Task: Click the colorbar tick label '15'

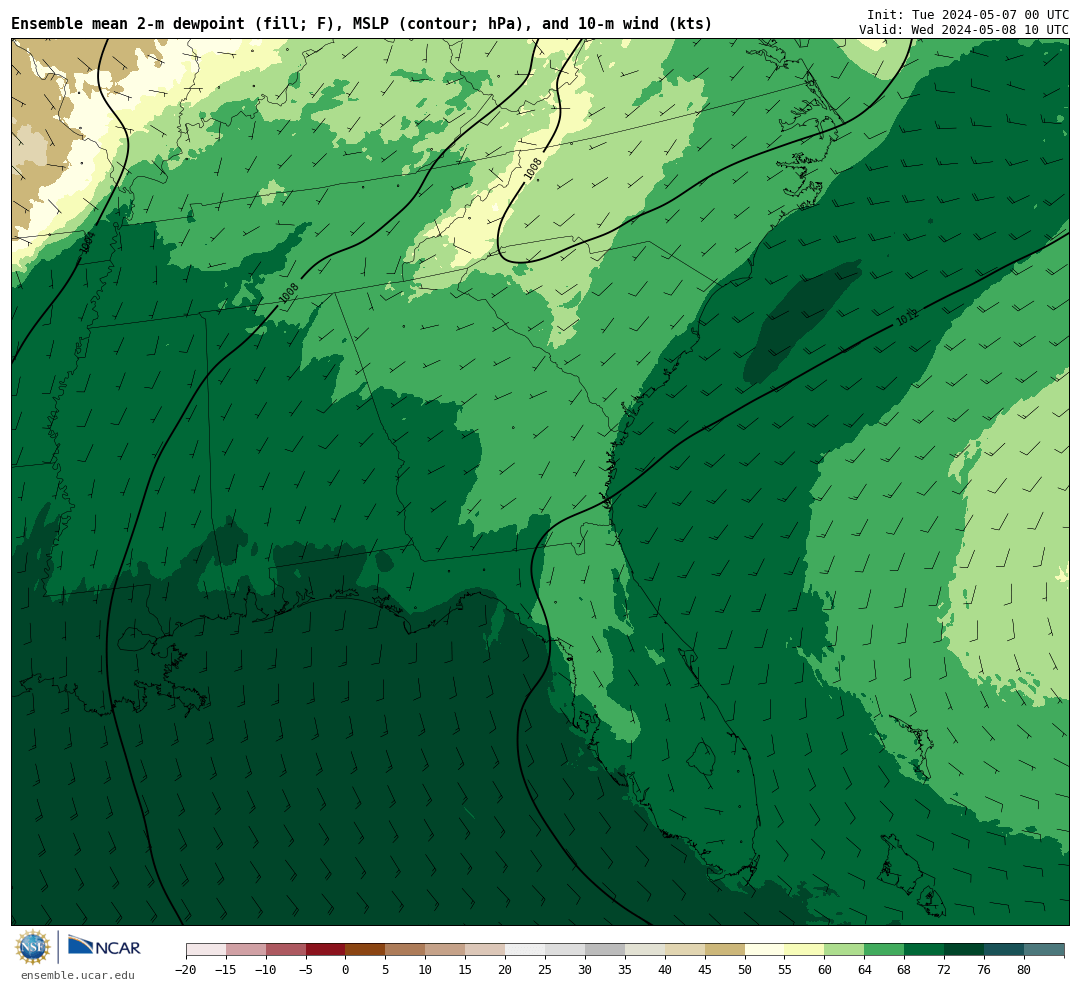Action: coord(466,969)
